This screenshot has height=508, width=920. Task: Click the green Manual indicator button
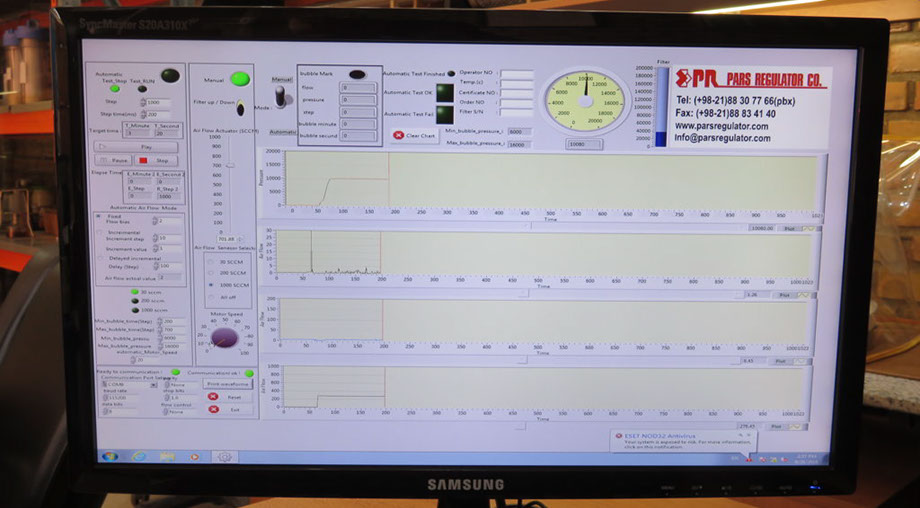coord(239,79)
